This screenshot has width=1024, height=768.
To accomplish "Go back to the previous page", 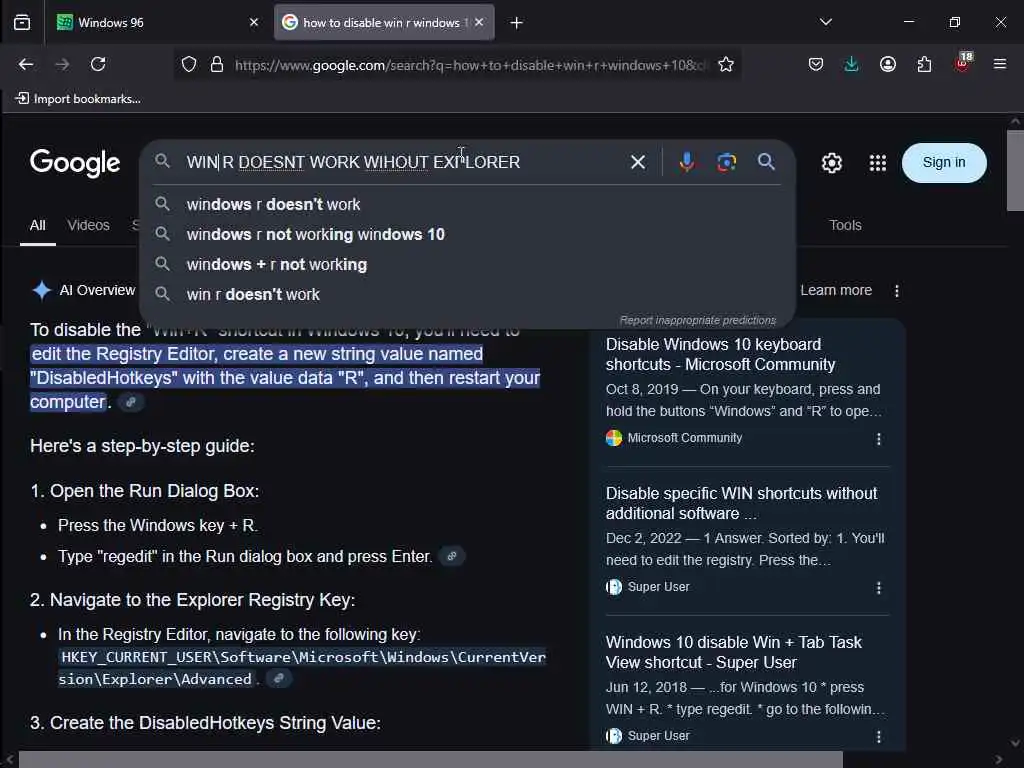I will [x=26, y=64].
